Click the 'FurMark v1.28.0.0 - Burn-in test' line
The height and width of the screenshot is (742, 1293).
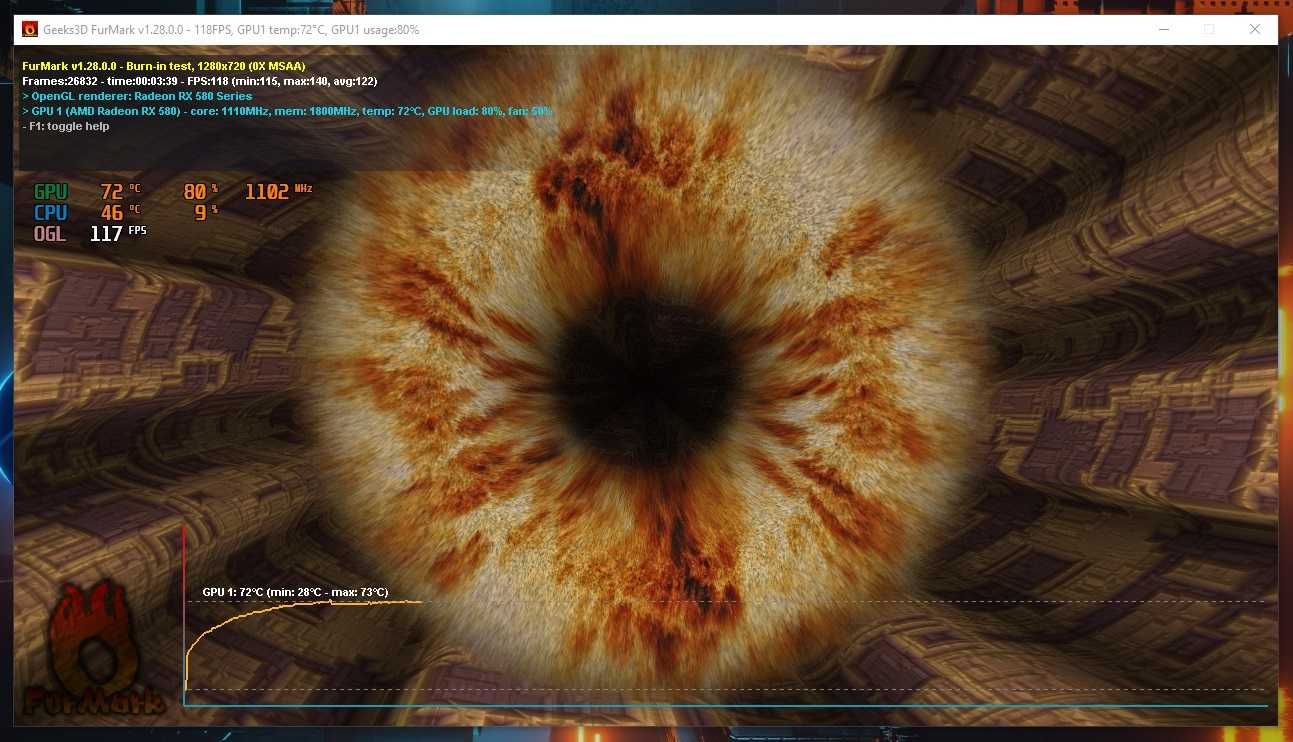point(163,66)
